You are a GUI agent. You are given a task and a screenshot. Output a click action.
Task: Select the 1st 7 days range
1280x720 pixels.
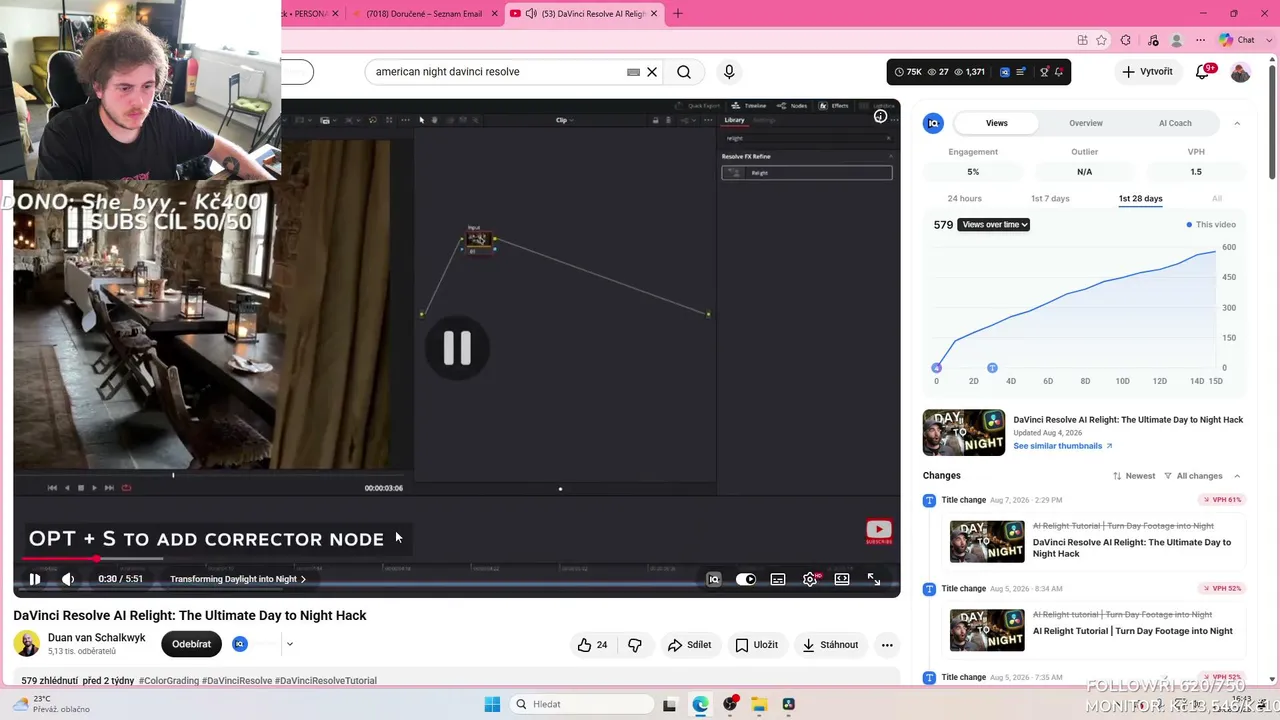(x=1050, y=198)
